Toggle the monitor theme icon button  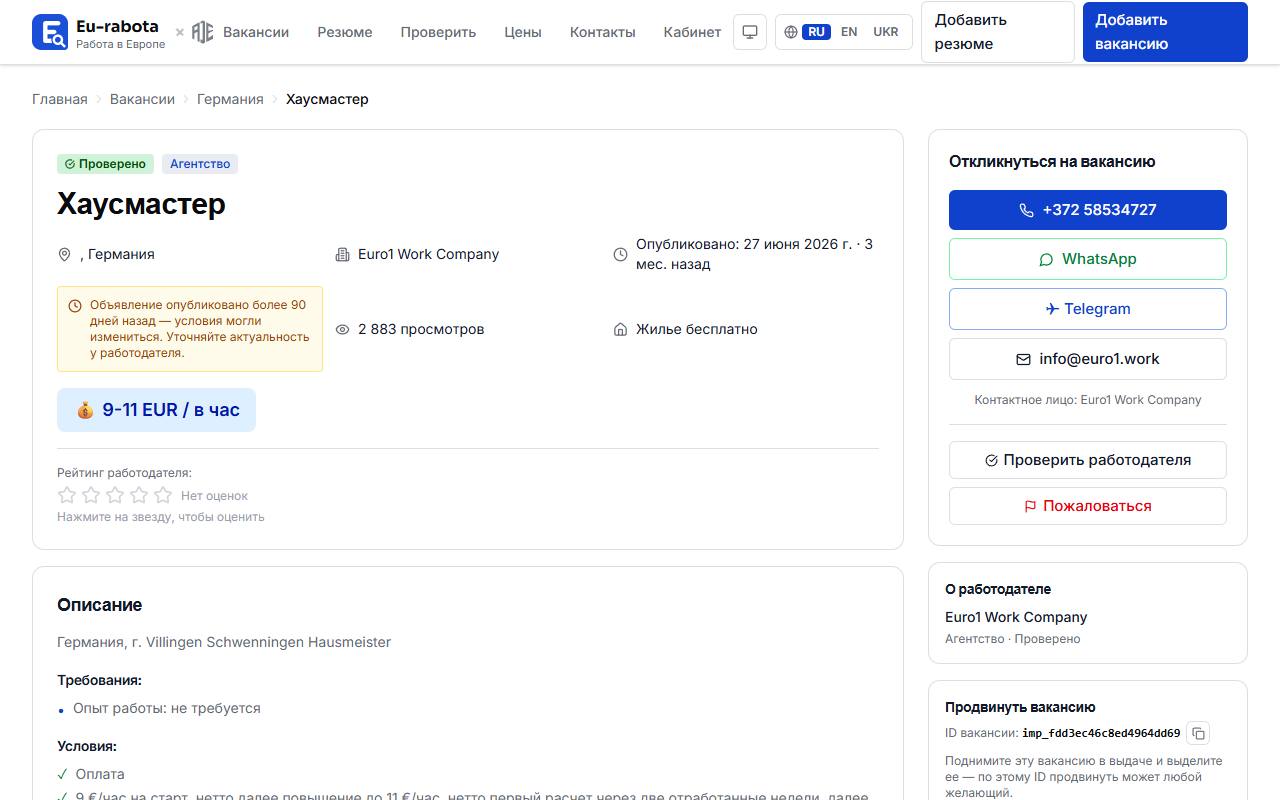(x=750, y=32)
